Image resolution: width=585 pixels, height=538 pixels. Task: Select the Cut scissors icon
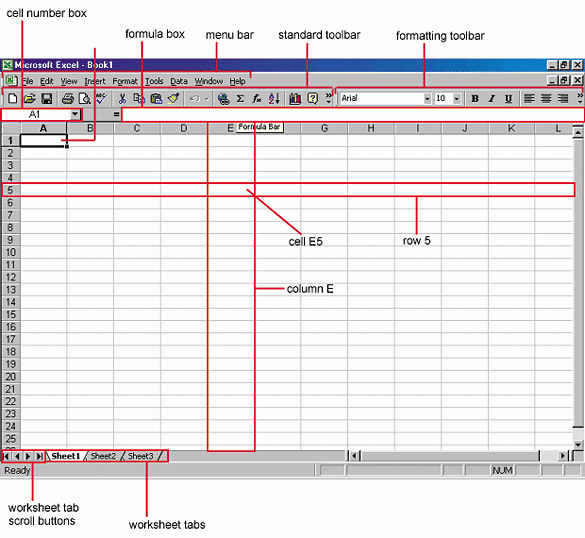tap(122, 99)
